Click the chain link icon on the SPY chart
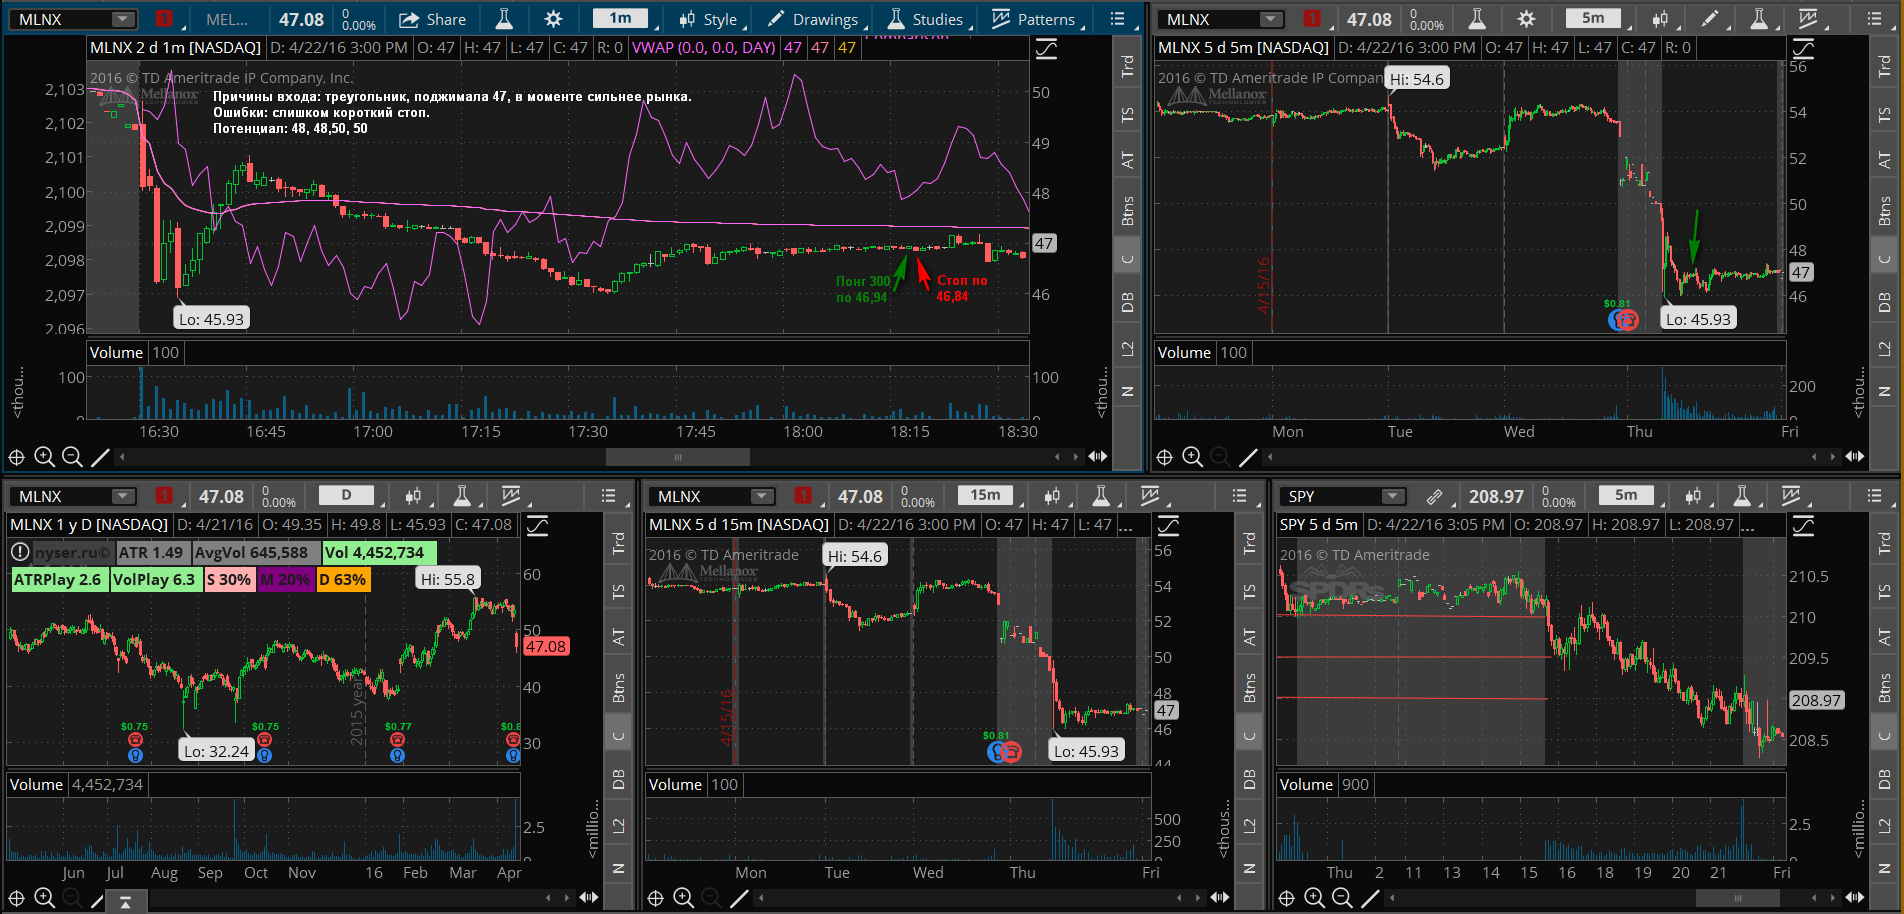Screen dimensions: 1904x914 (x=1434, y=496)
